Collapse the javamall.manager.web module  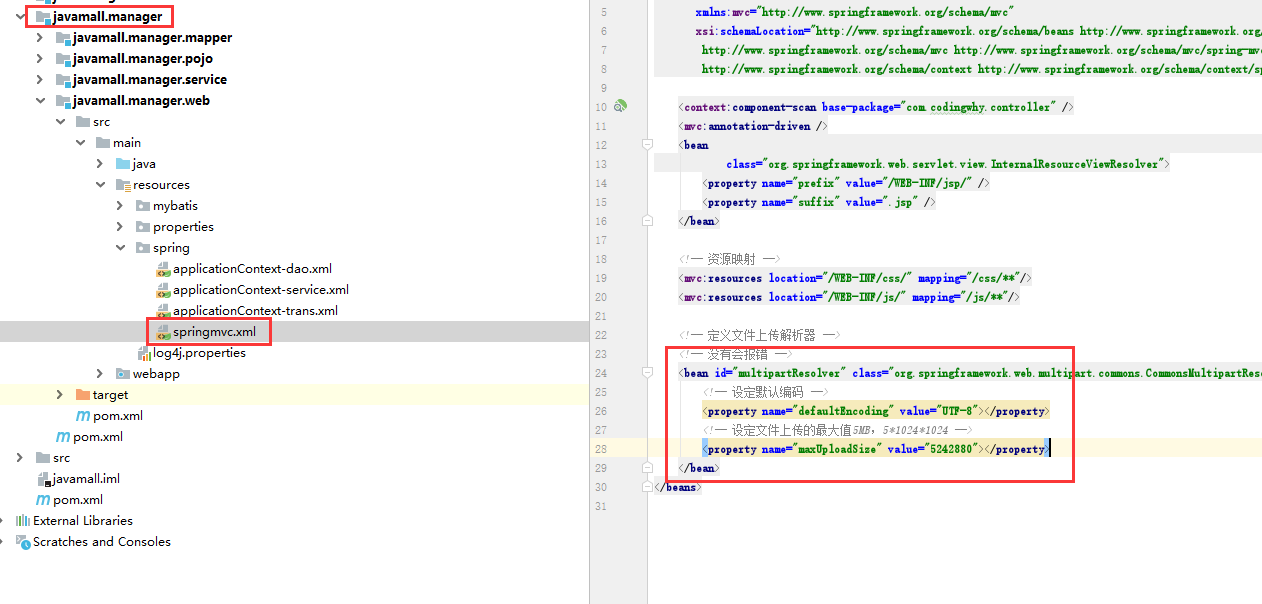[40, 101]
